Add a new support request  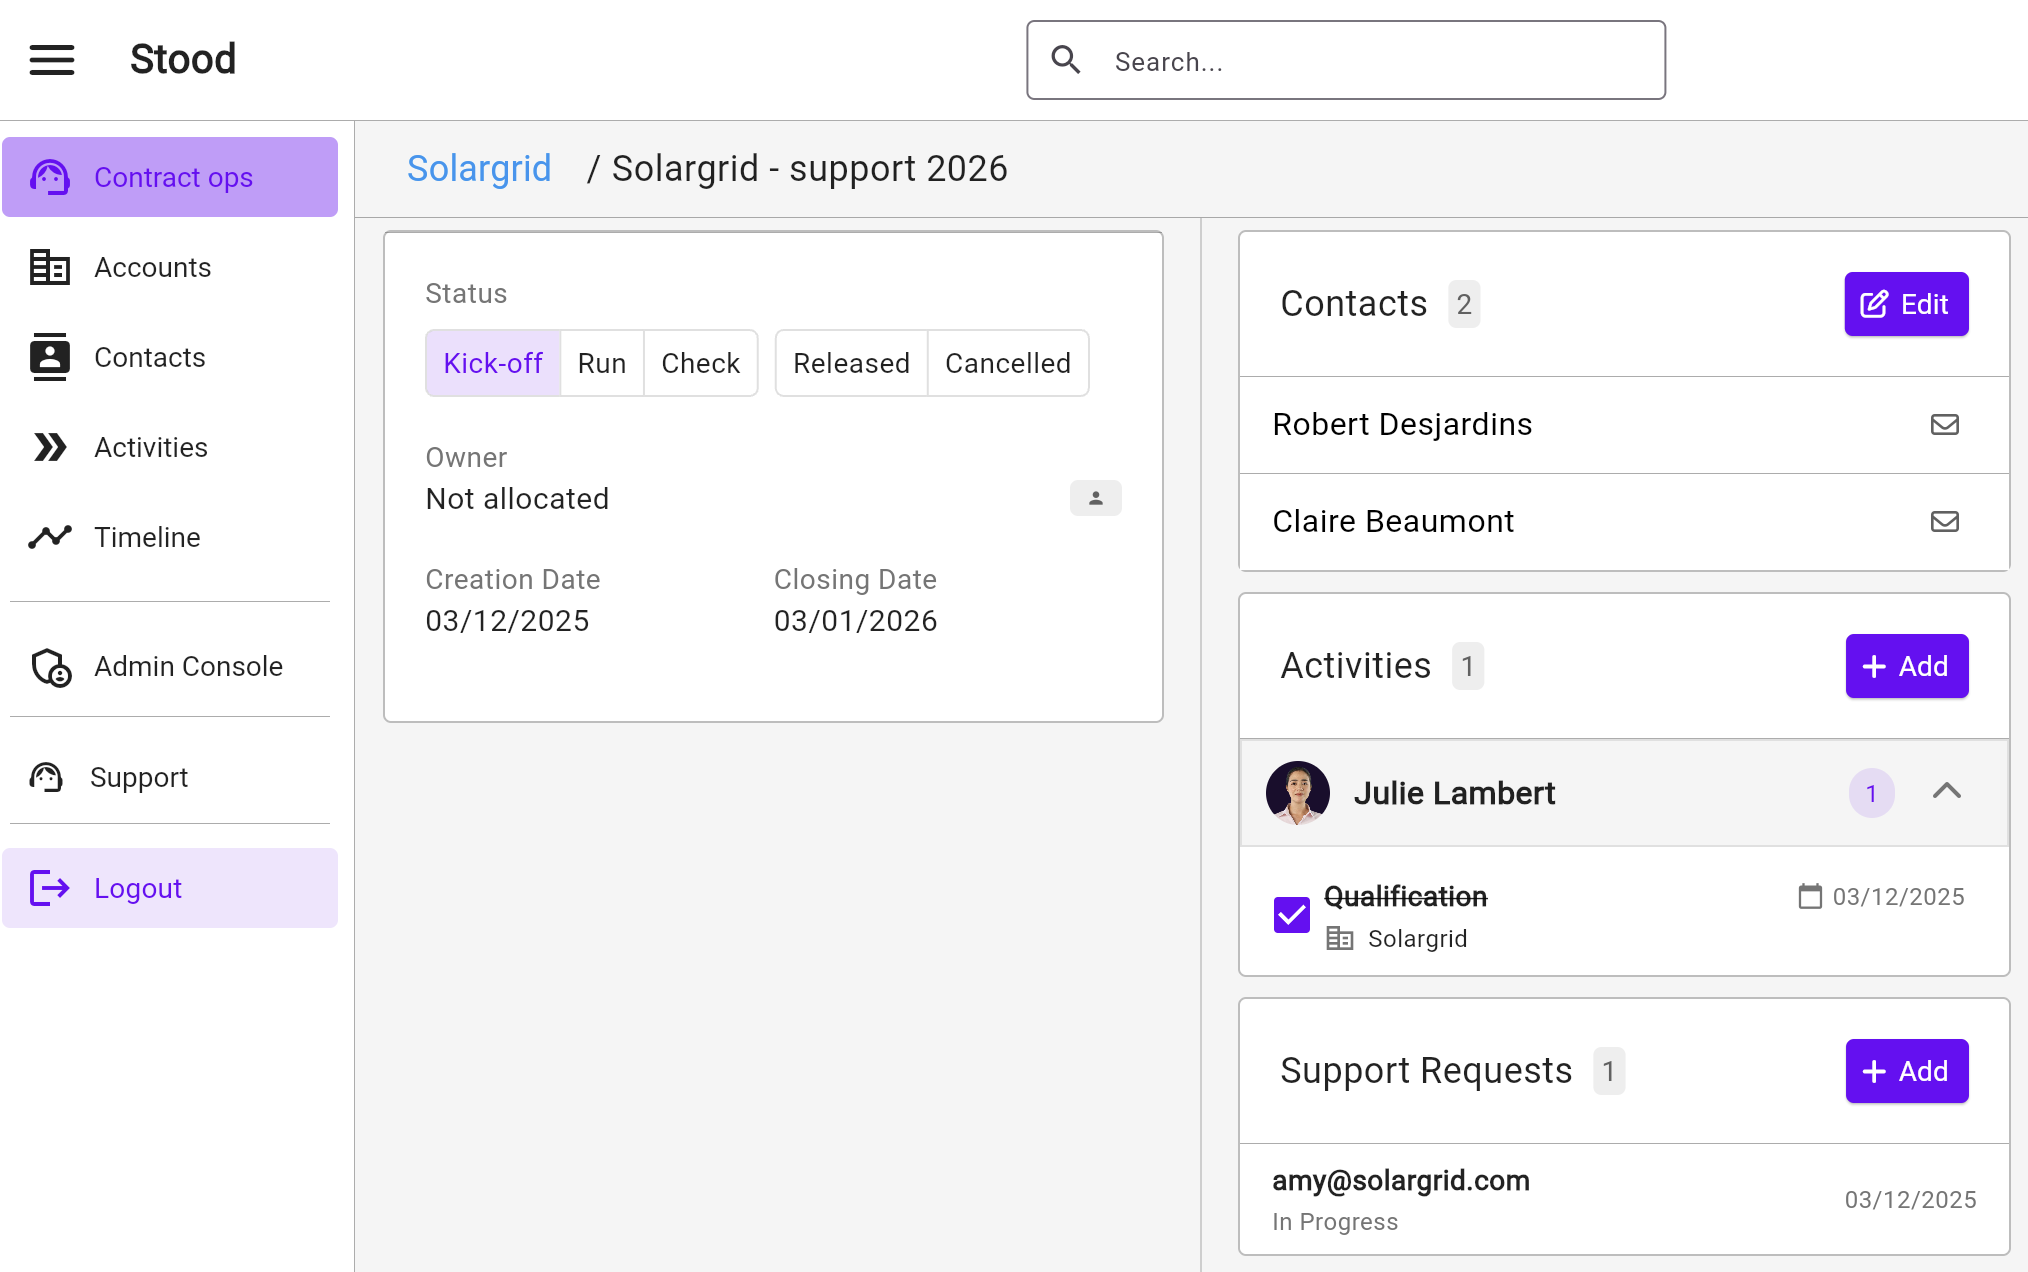click(x=1905, y=1071)
